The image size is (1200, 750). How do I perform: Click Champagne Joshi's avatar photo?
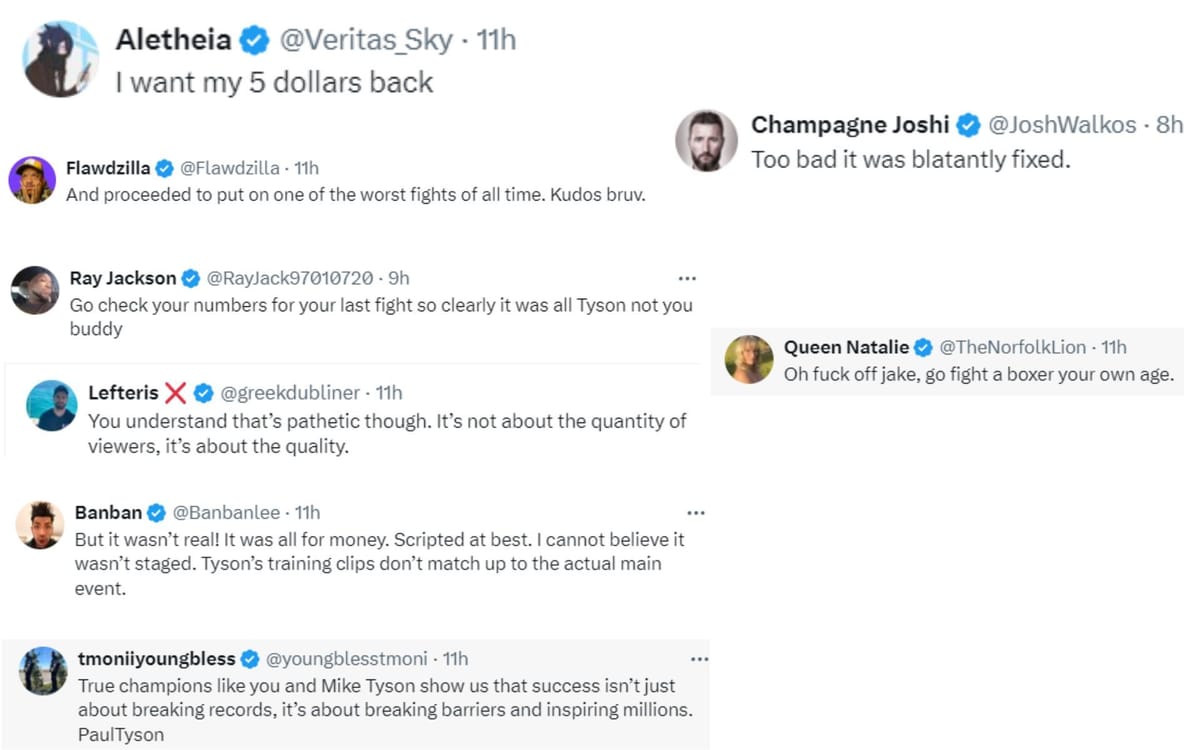click(707, 141)
